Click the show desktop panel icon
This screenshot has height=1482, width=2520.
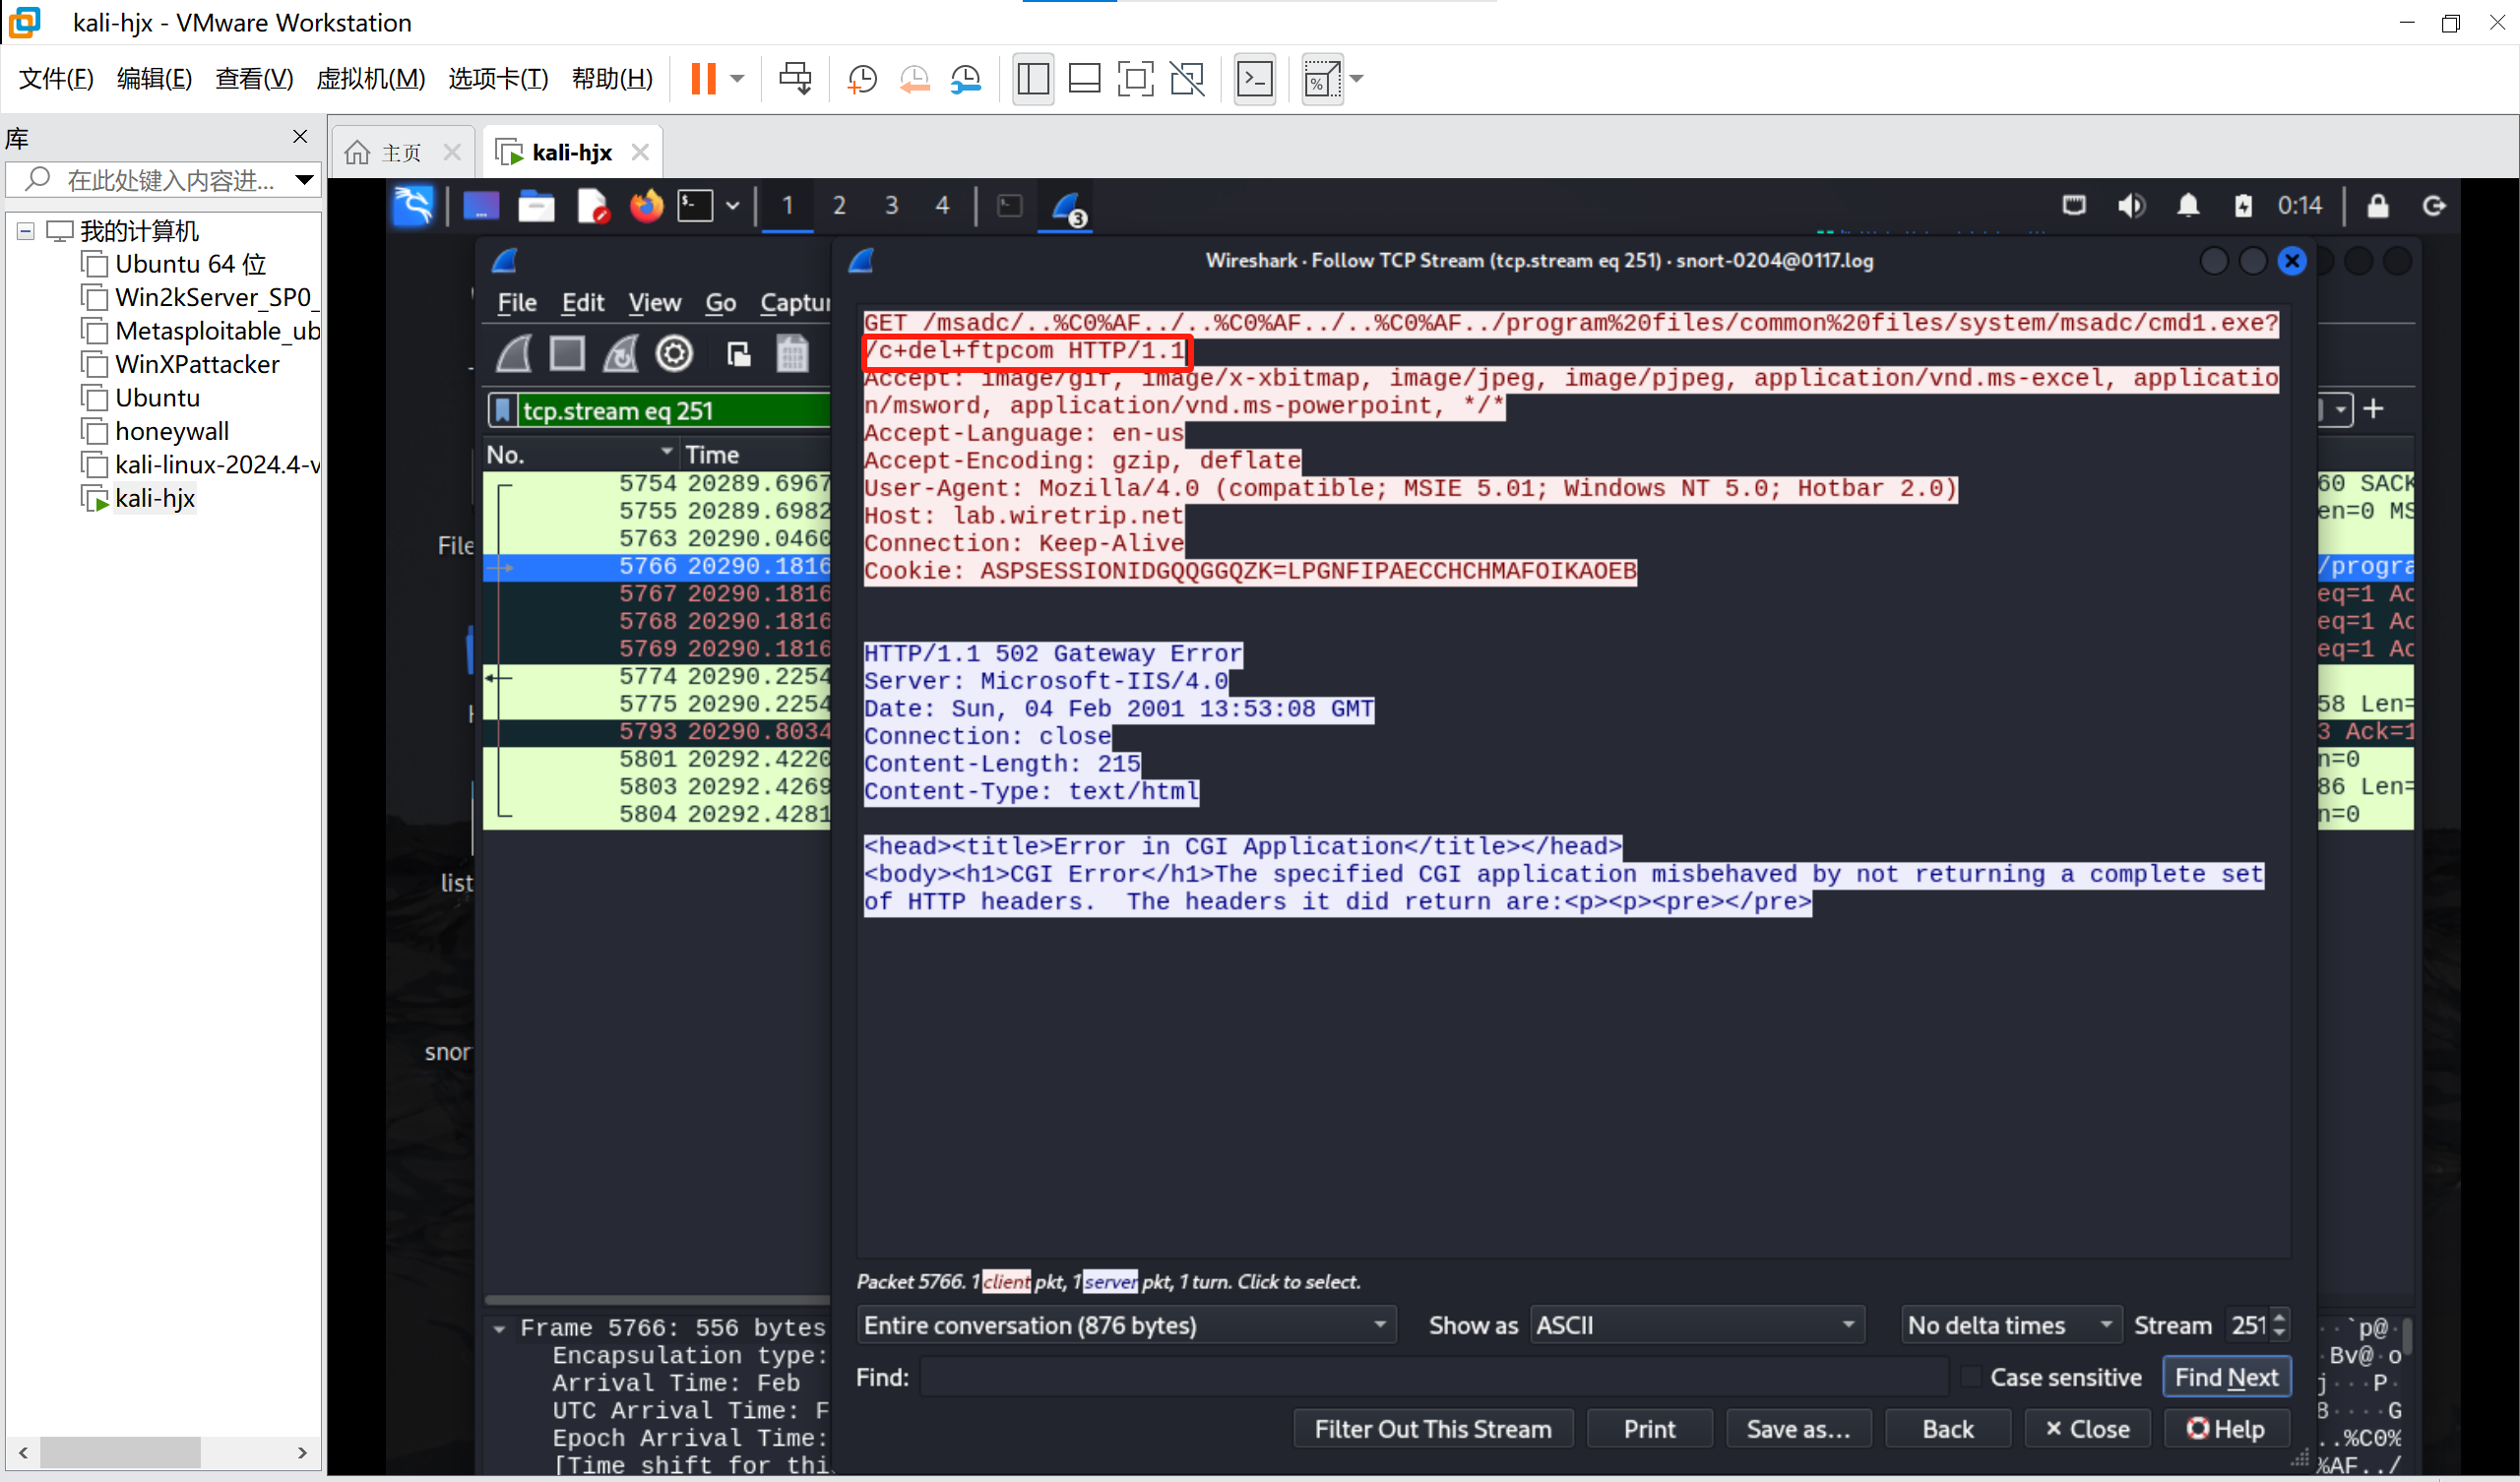tap(481, 206)
